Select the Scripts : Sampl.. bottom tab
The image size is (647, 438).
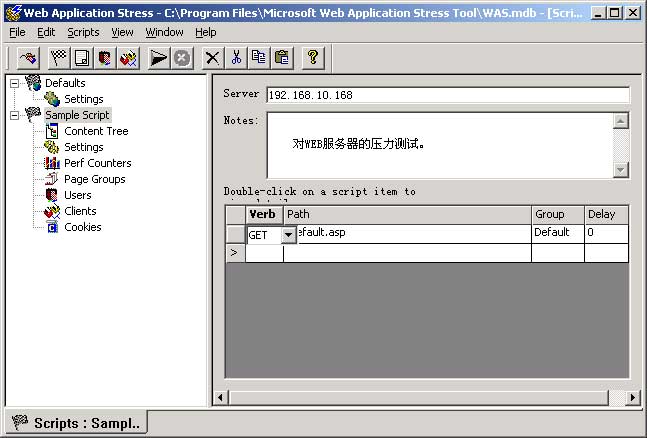77,422
